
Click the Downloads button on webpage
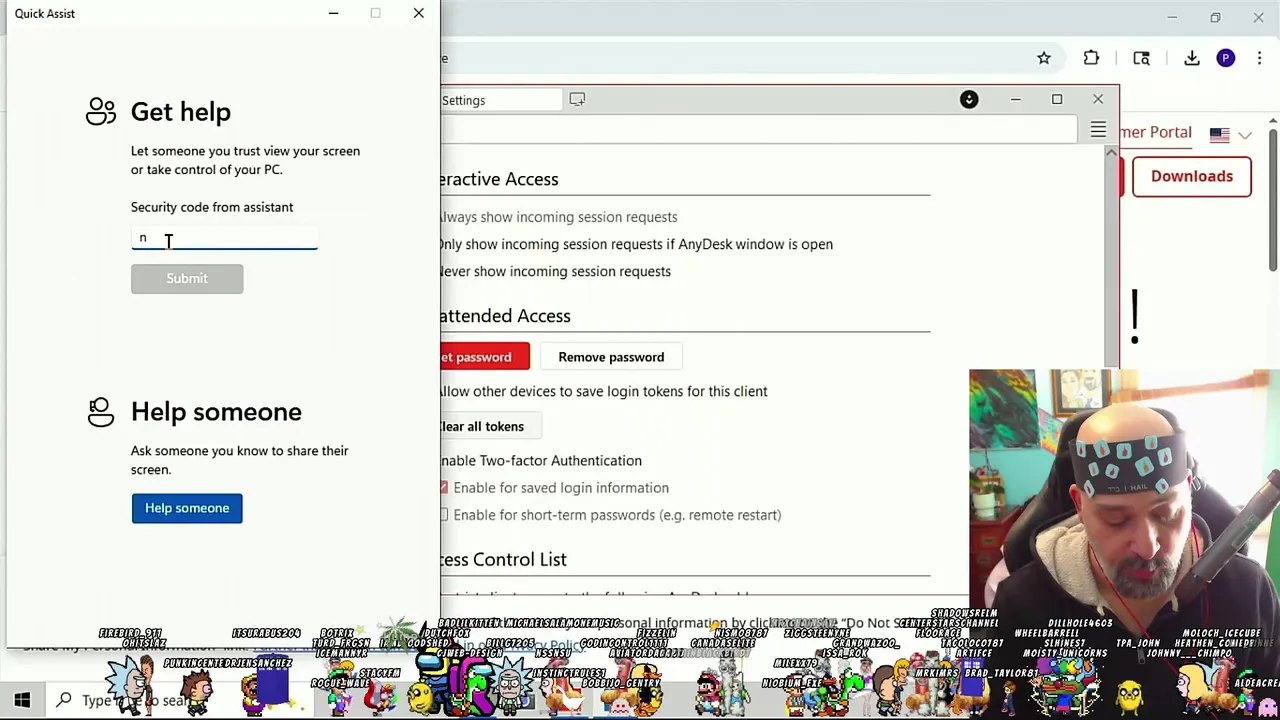click(1192, 176)
